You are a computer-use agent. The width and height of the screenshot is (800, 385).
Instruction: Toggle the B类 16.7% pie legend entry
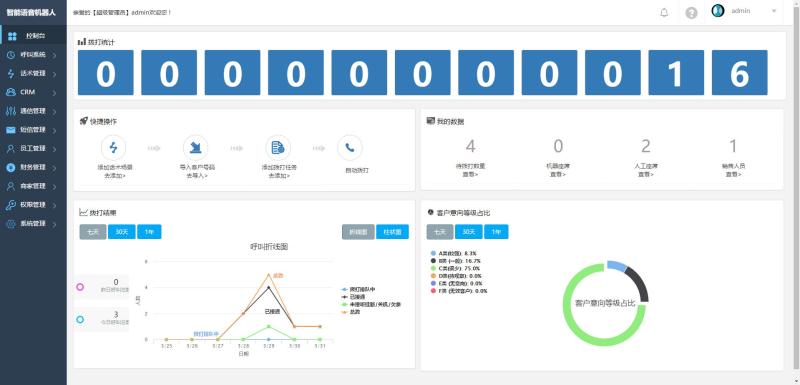[455, 261]
